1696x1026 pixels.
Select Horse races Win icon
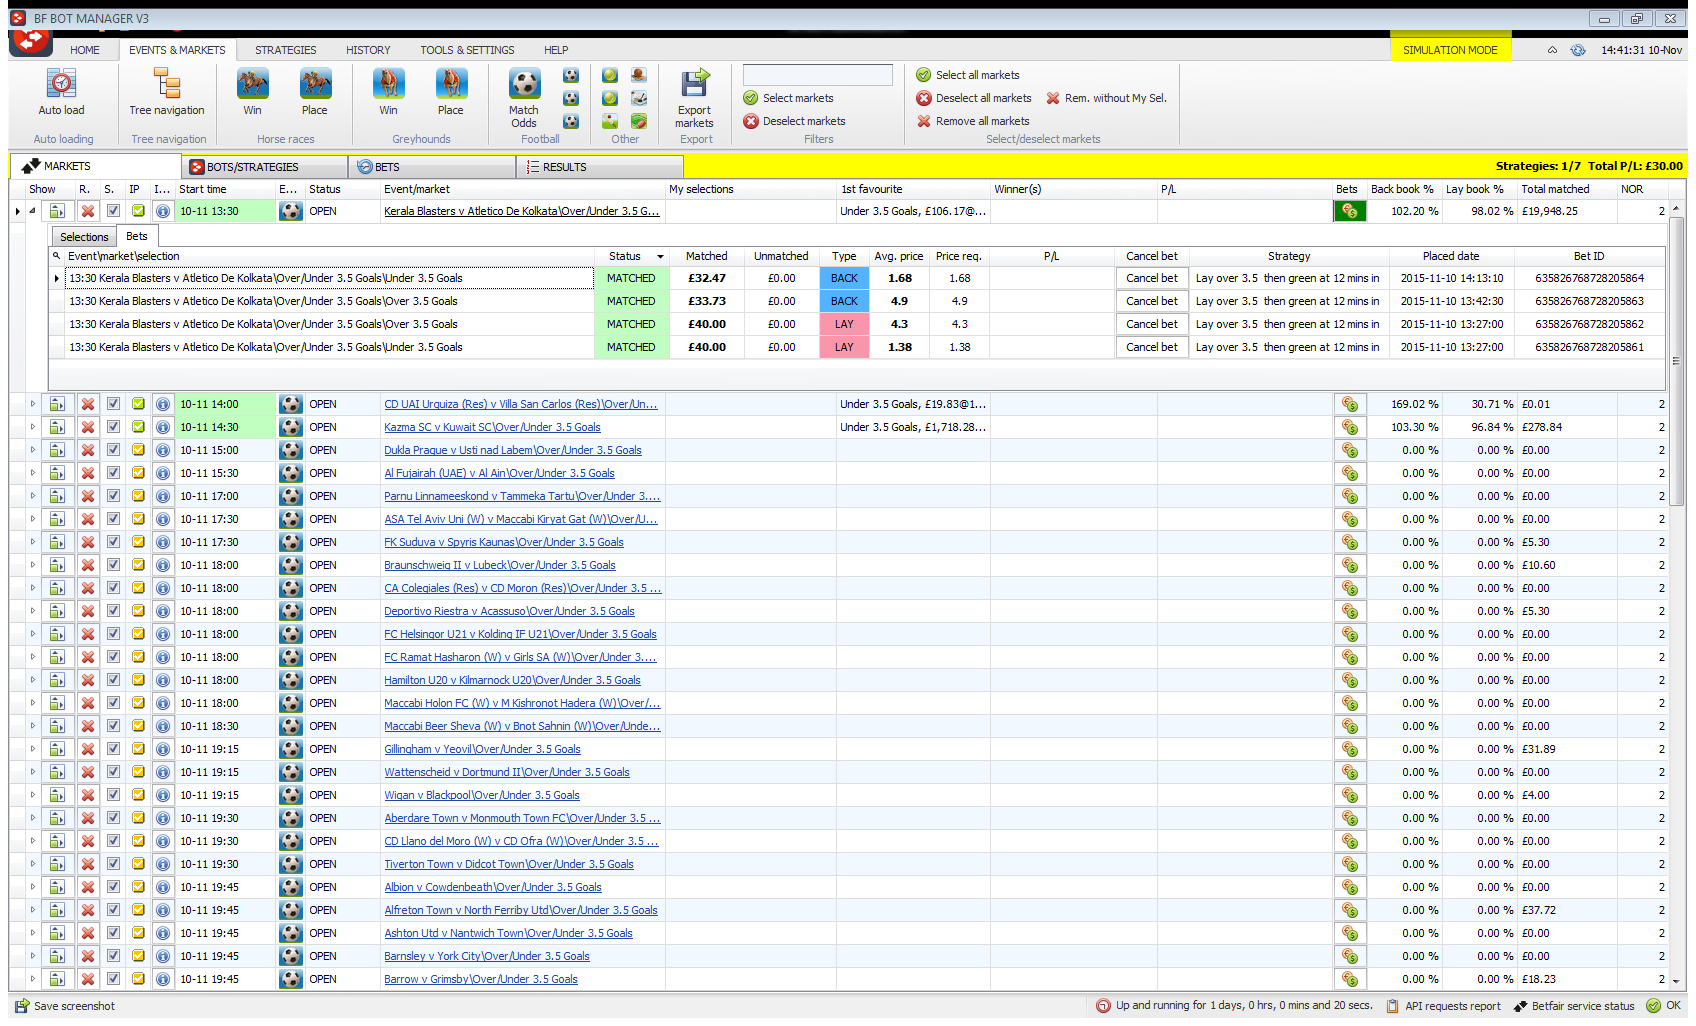pyautogui.click(x=252, y=84)
